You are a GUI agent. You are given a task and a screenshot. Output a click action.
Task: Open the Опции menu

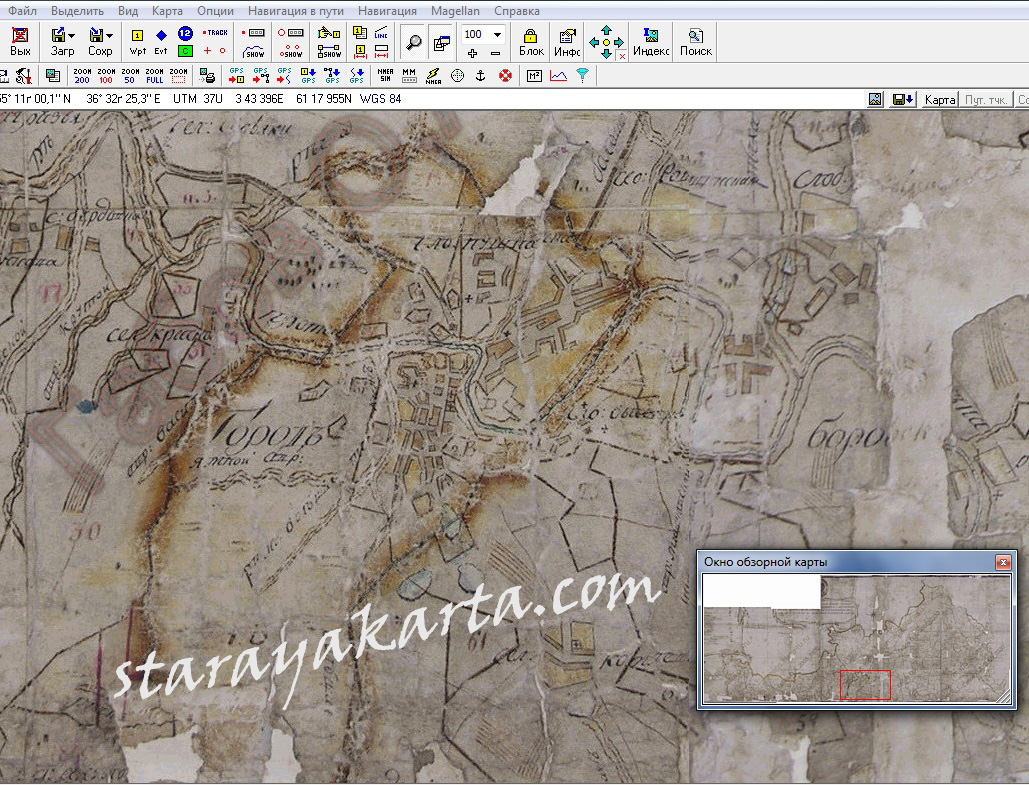215,11
